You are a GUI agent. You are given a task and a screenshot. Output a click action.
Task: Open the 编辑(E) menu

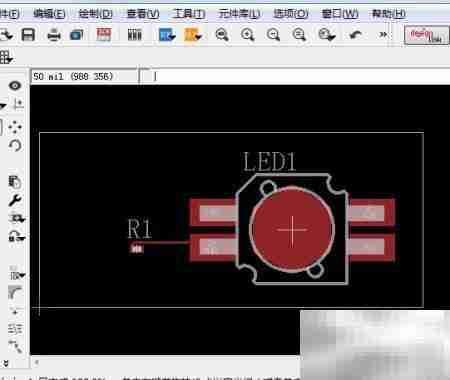click(x=49, y=14)
